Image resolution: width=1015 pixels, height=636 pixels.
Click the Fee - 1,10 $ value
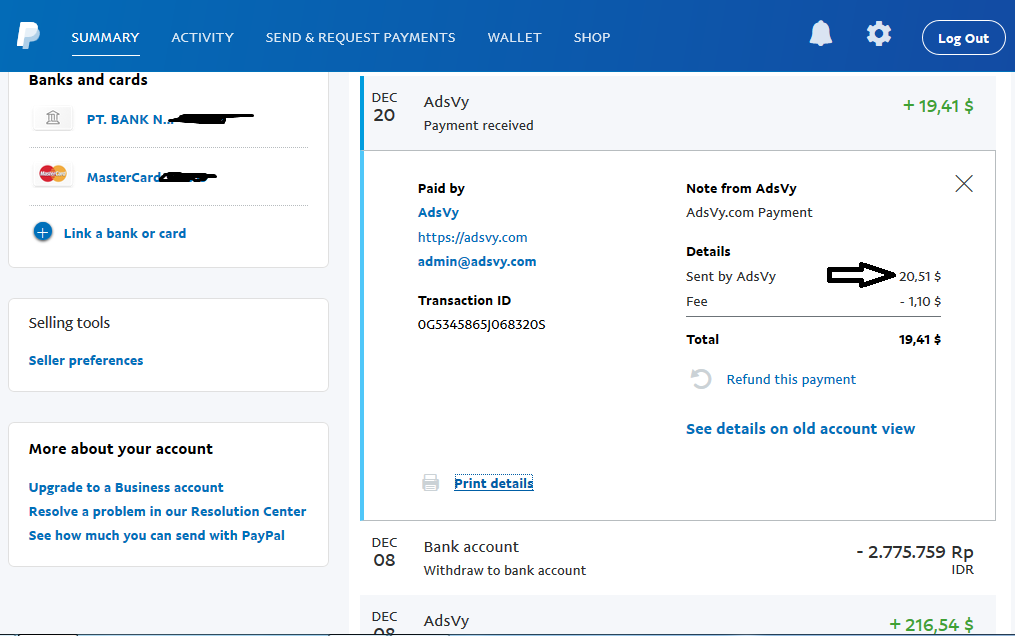coord(920,302)
